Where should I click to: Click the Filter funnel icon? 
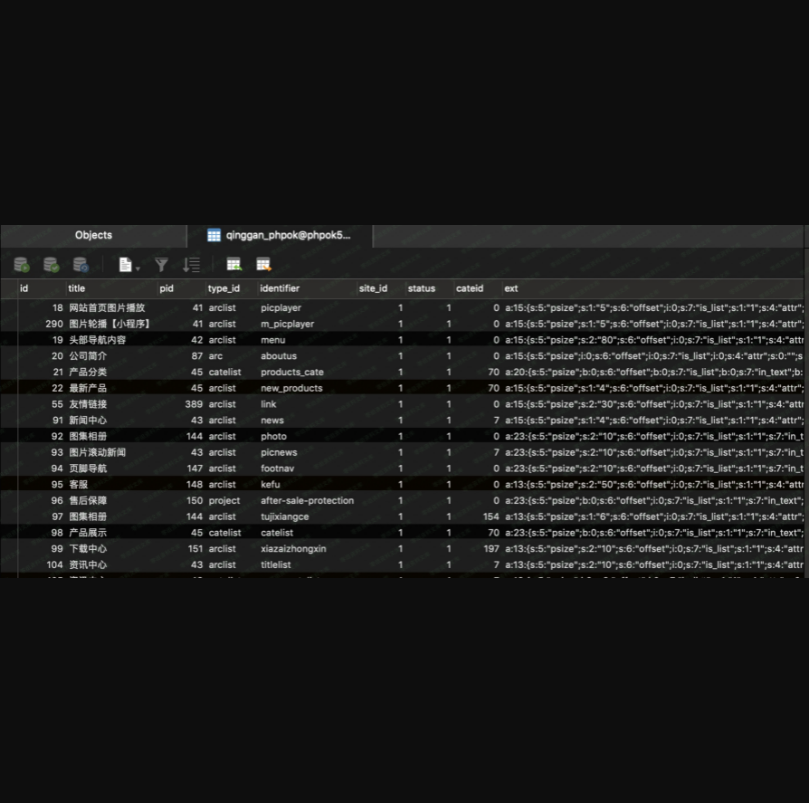click(x=161, y=265)
